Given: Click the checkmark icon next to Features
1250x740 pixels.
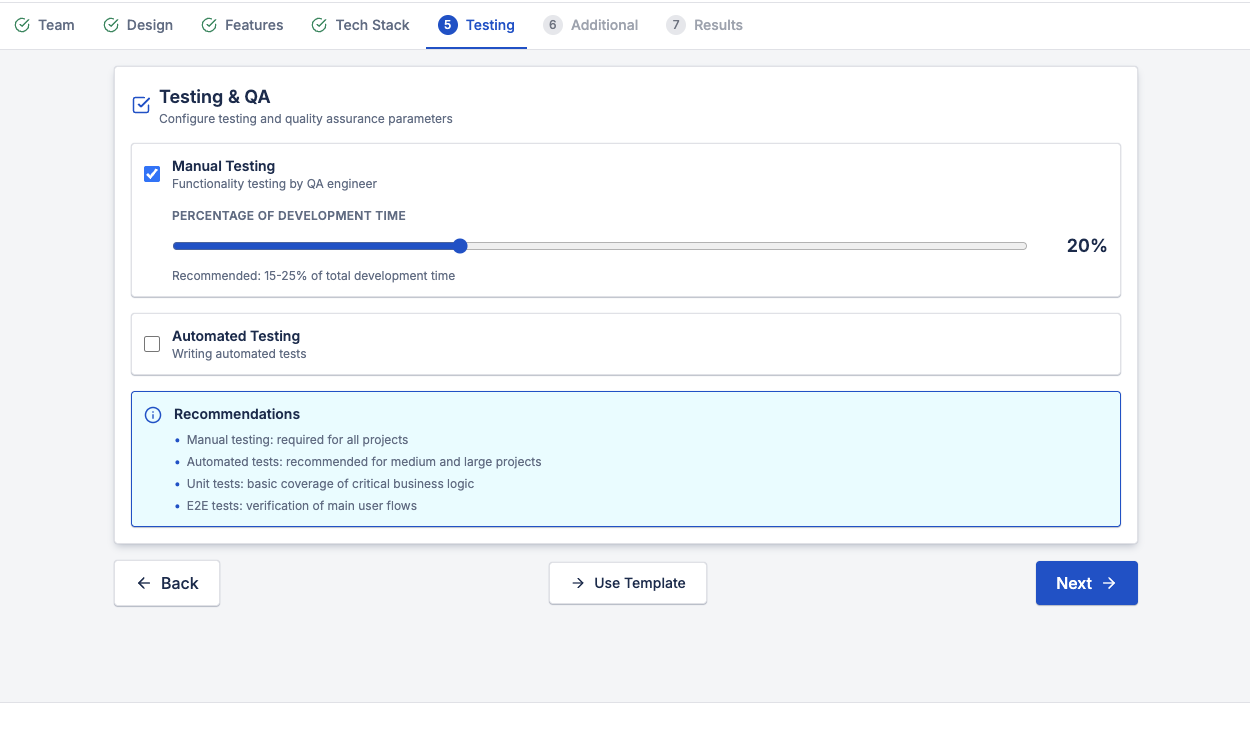Looking at the screenshot, I should [209, 24].
